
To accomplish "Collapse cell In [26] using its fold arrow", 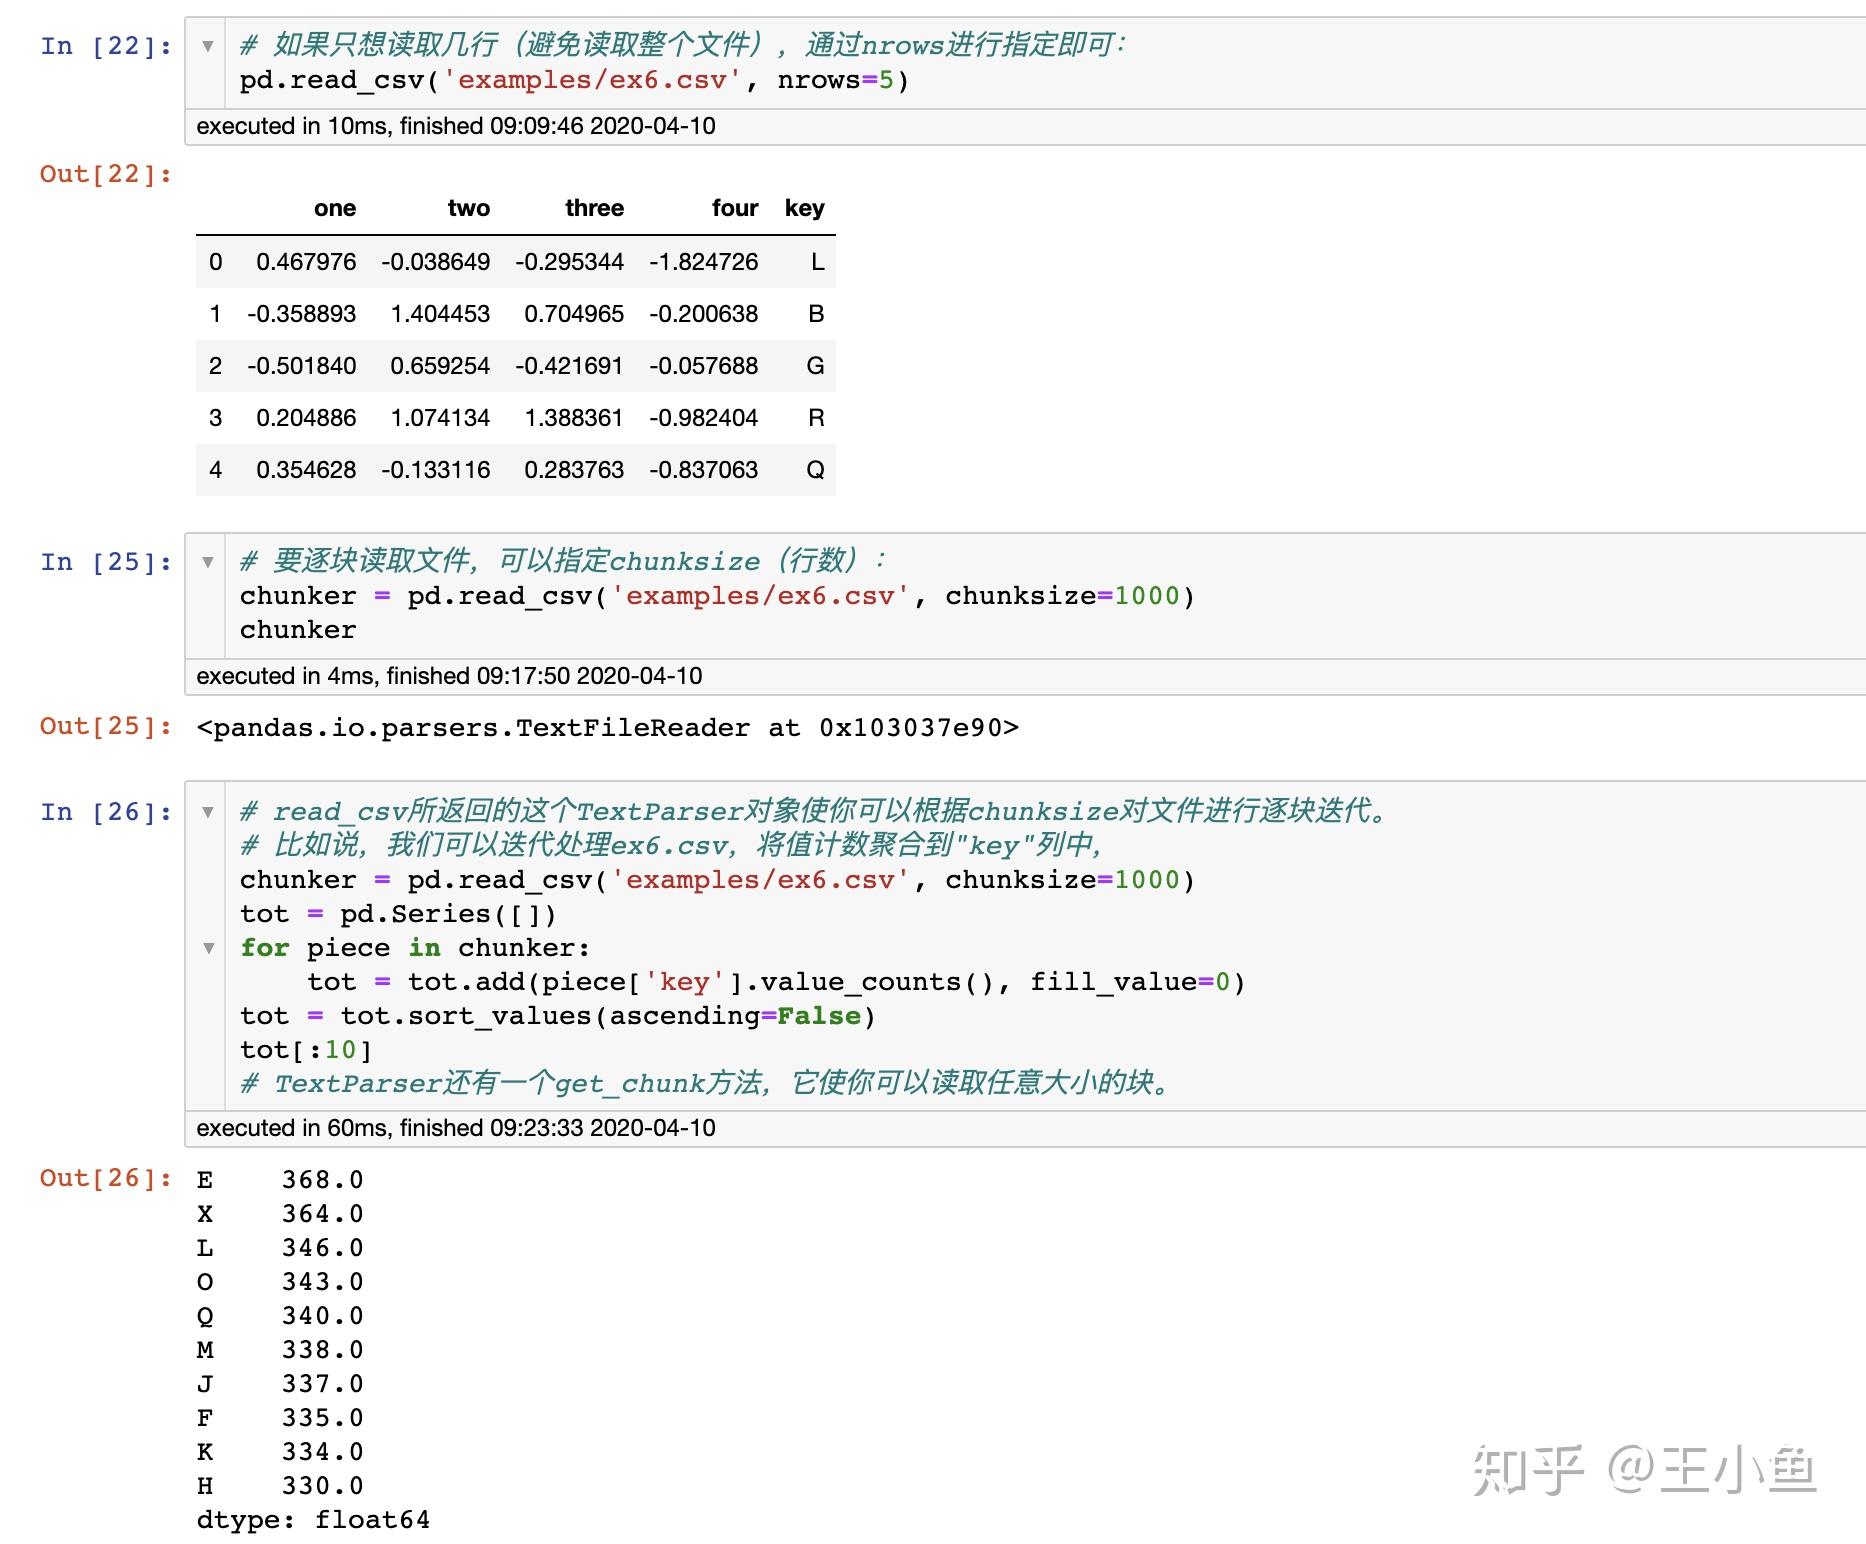I will coord(208,812).
